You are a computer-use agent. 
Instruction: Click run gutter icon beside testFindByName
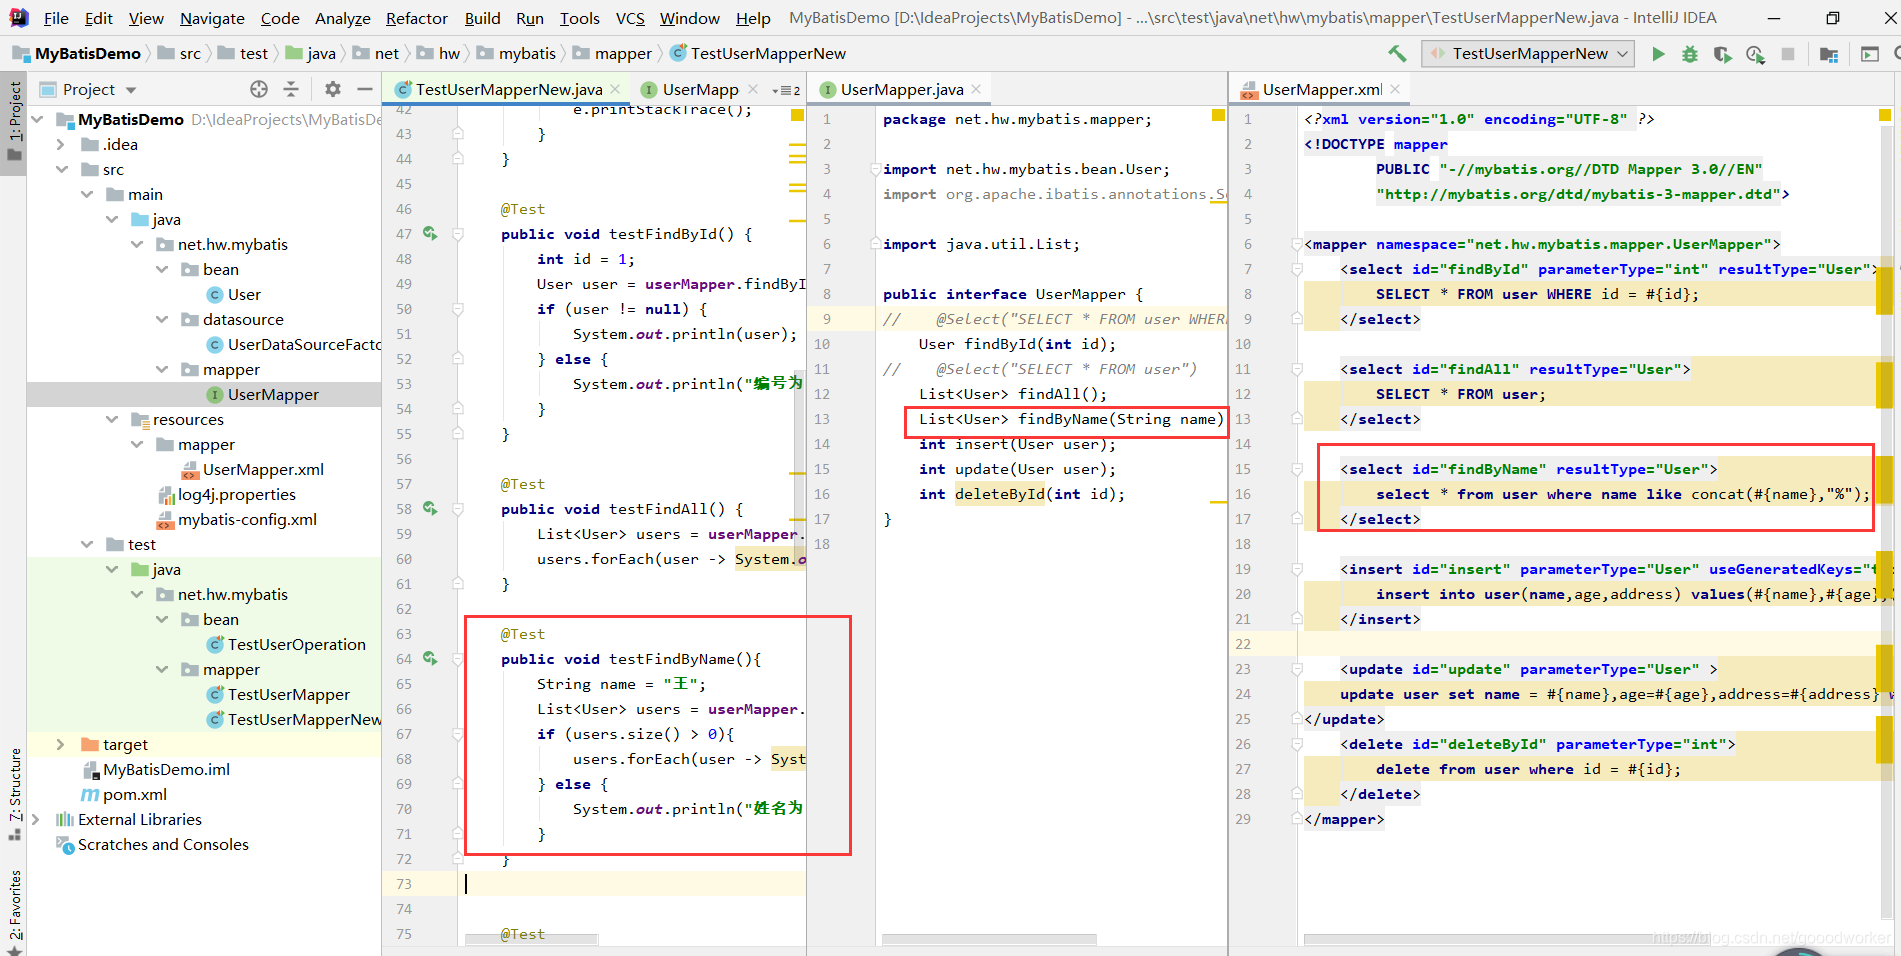click(x=430, y=658)
